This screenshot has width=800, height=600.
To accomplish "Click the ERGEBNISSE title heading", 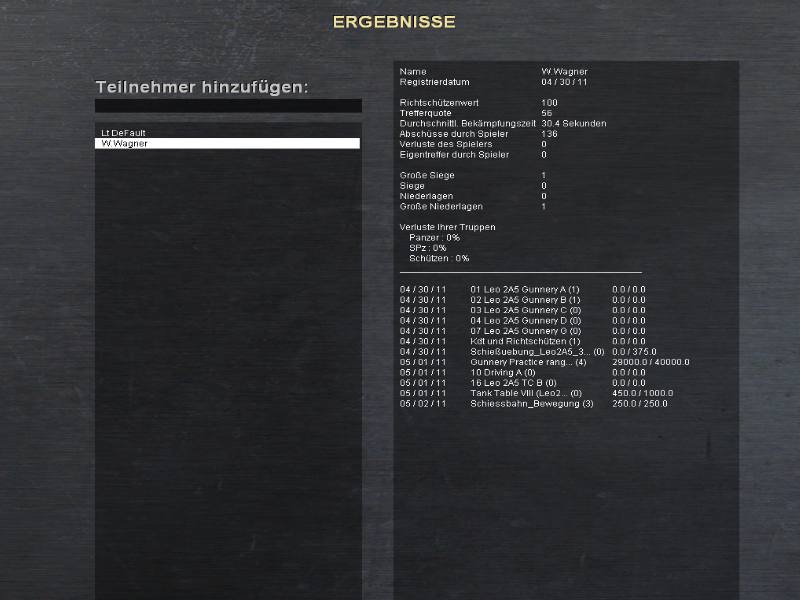I will (394, 22).
